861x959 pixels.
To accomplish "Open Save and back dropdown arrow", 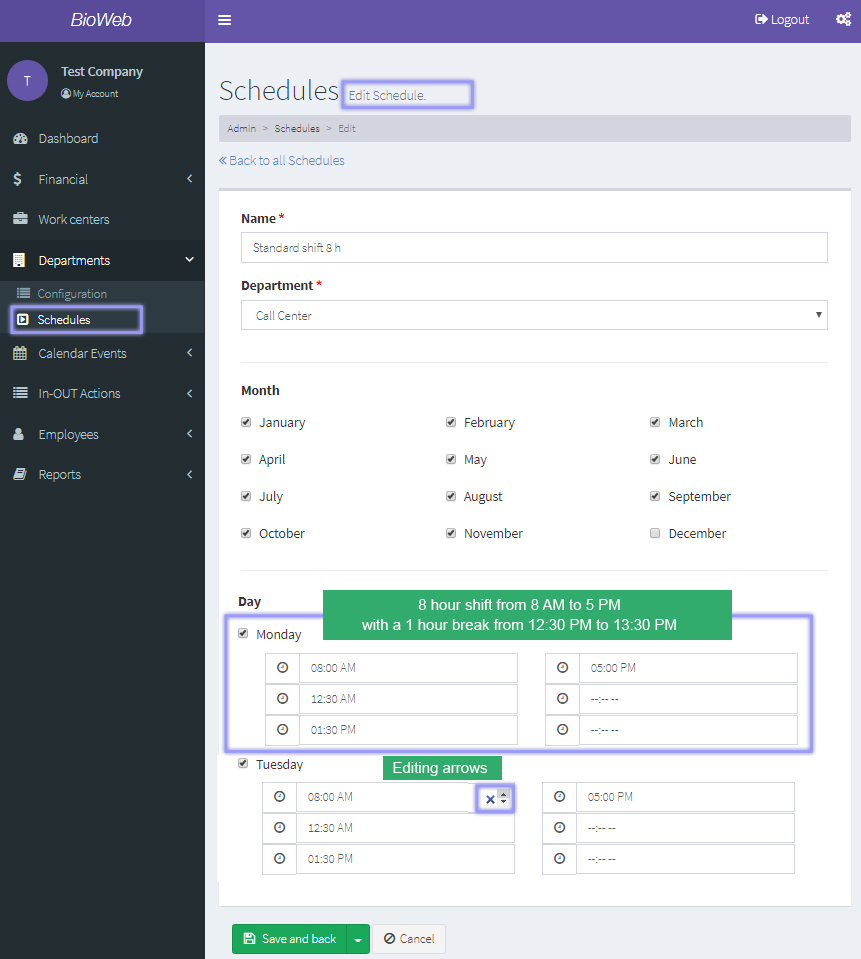I will (358, 939).
